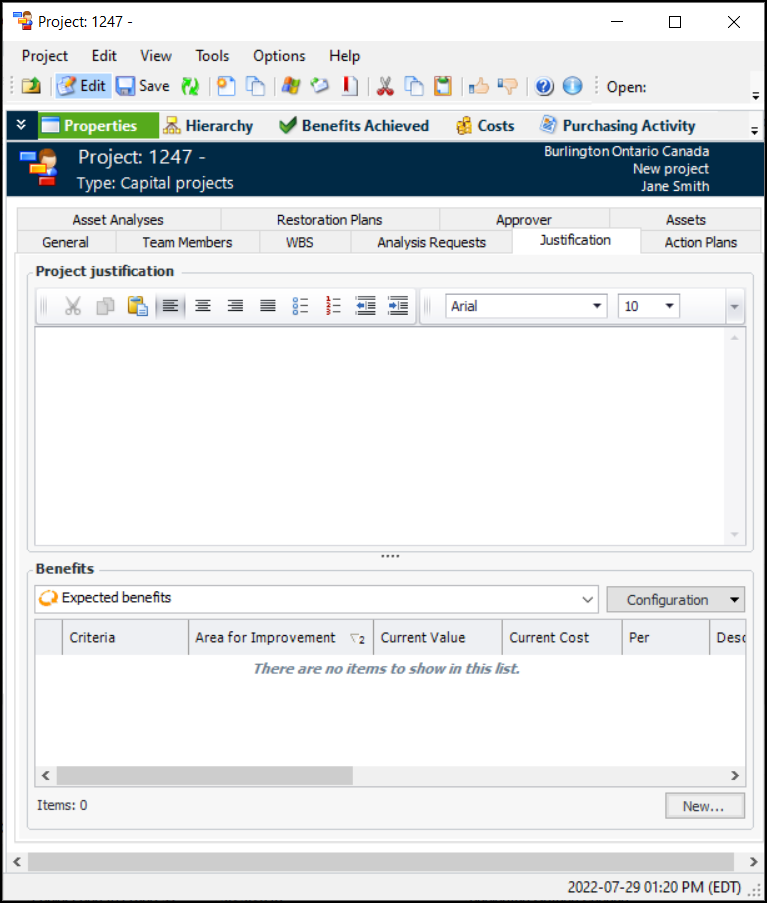Switch to the Restoration Plans tab
Image resolution: width=767 pixels, height=903 pixels.
point(329,219)
